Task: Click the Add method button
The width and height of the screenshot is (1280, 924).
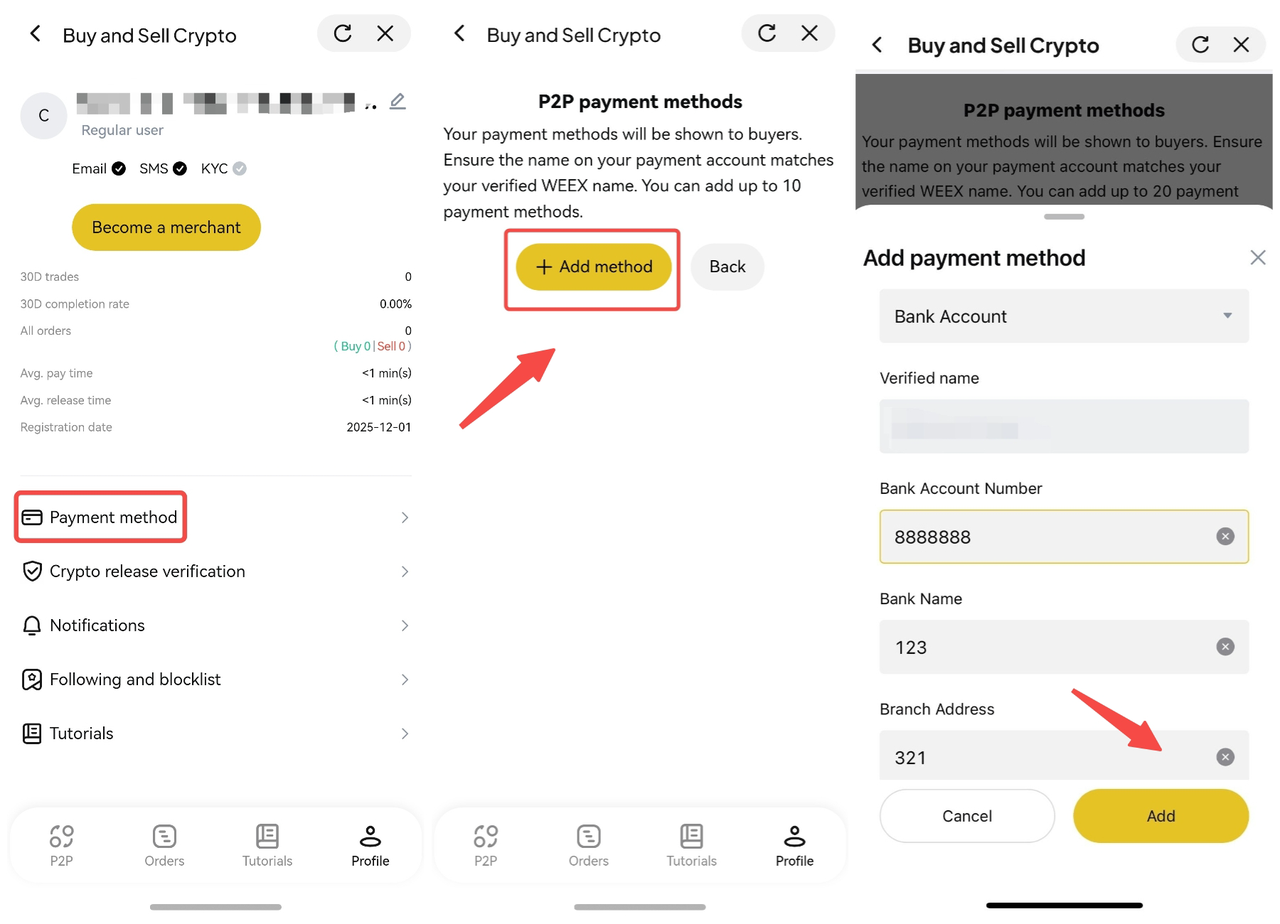Action: (594, 267)
